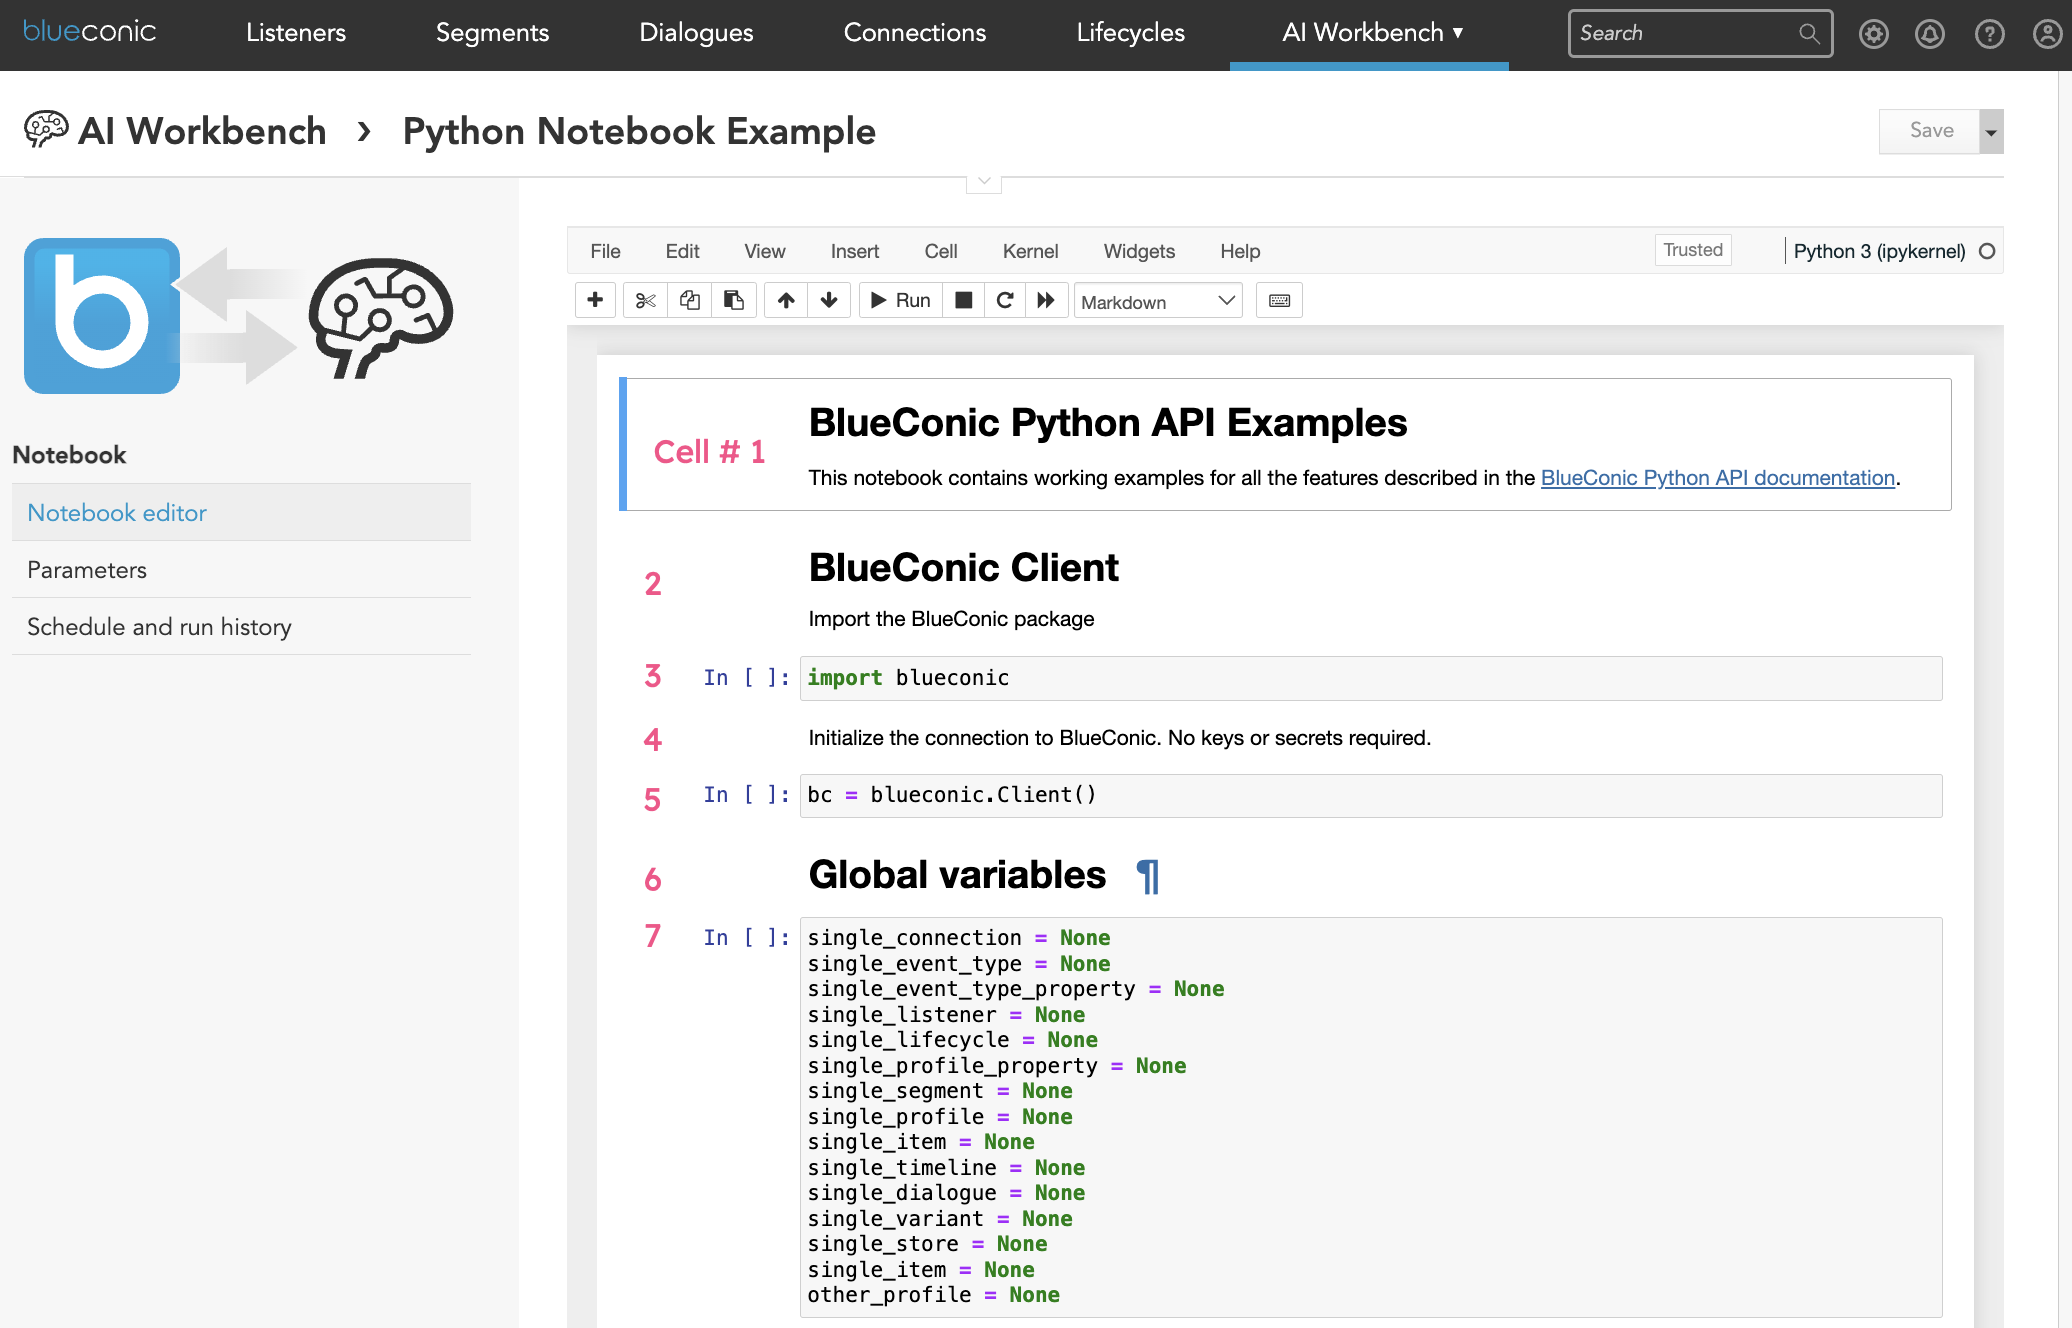The image size is (2072, 1328).
Task: Click In [ ]: prompt of single_connection cell
Action: (x=746, y=938)
